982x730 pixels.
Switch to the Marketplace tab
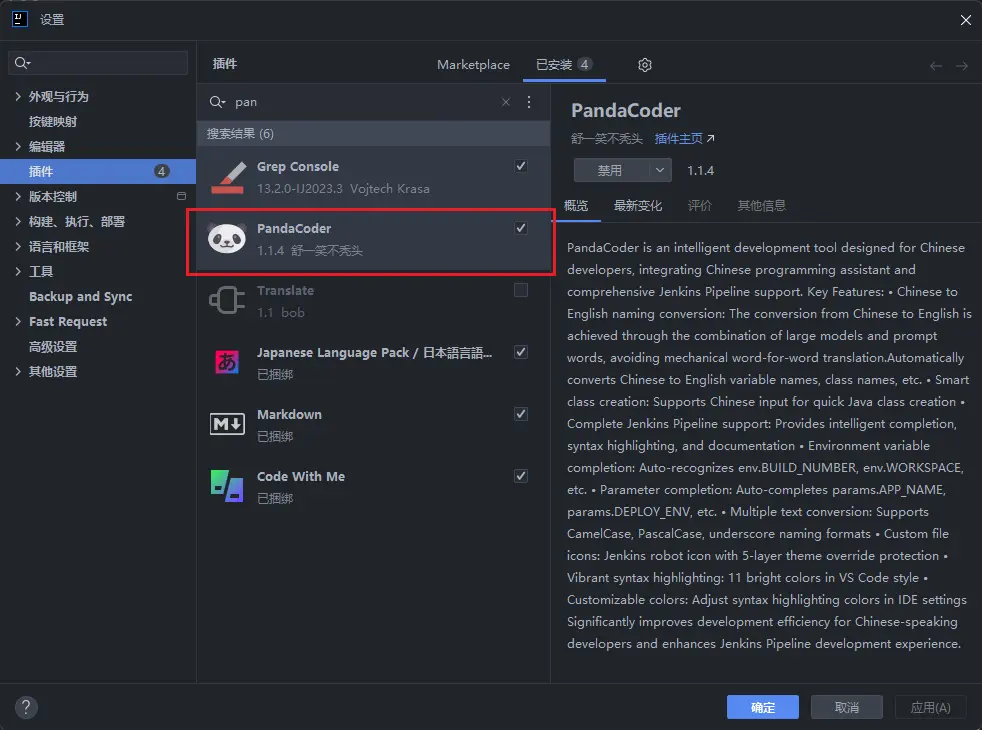pyautogui.click(x=473, y=64)
